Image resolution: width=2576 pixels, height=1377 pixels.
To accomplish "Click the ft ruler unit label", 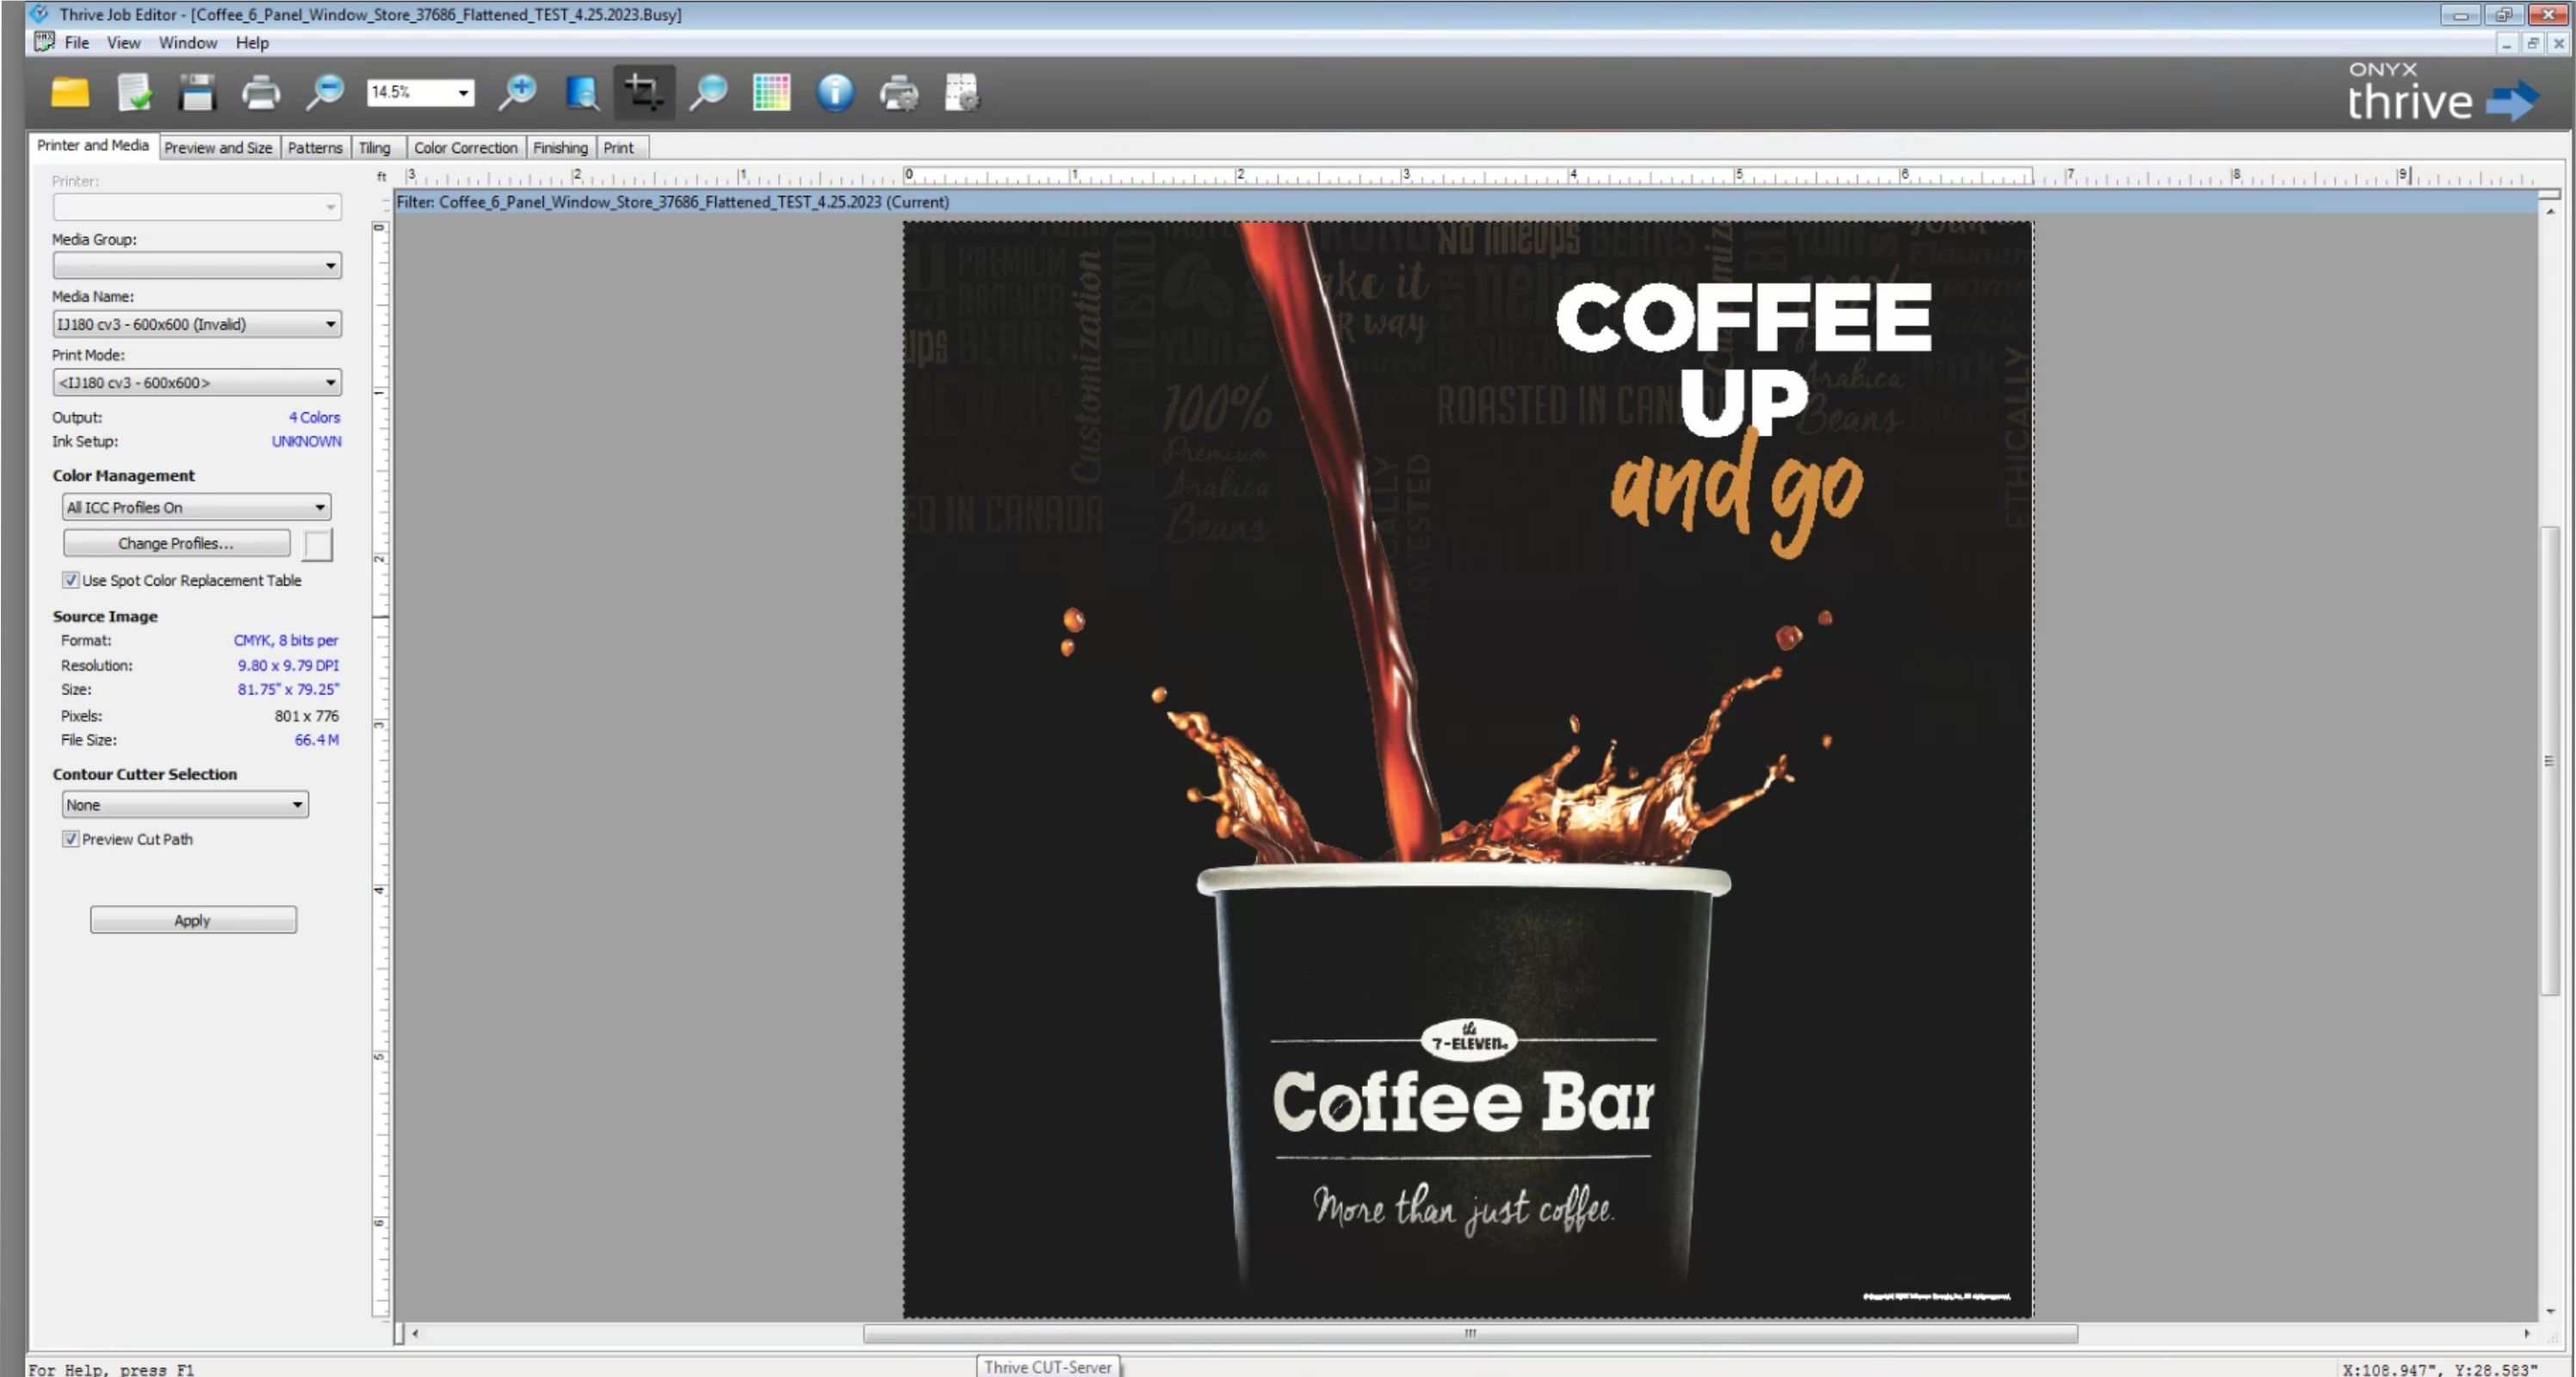I will pos(381,177).
